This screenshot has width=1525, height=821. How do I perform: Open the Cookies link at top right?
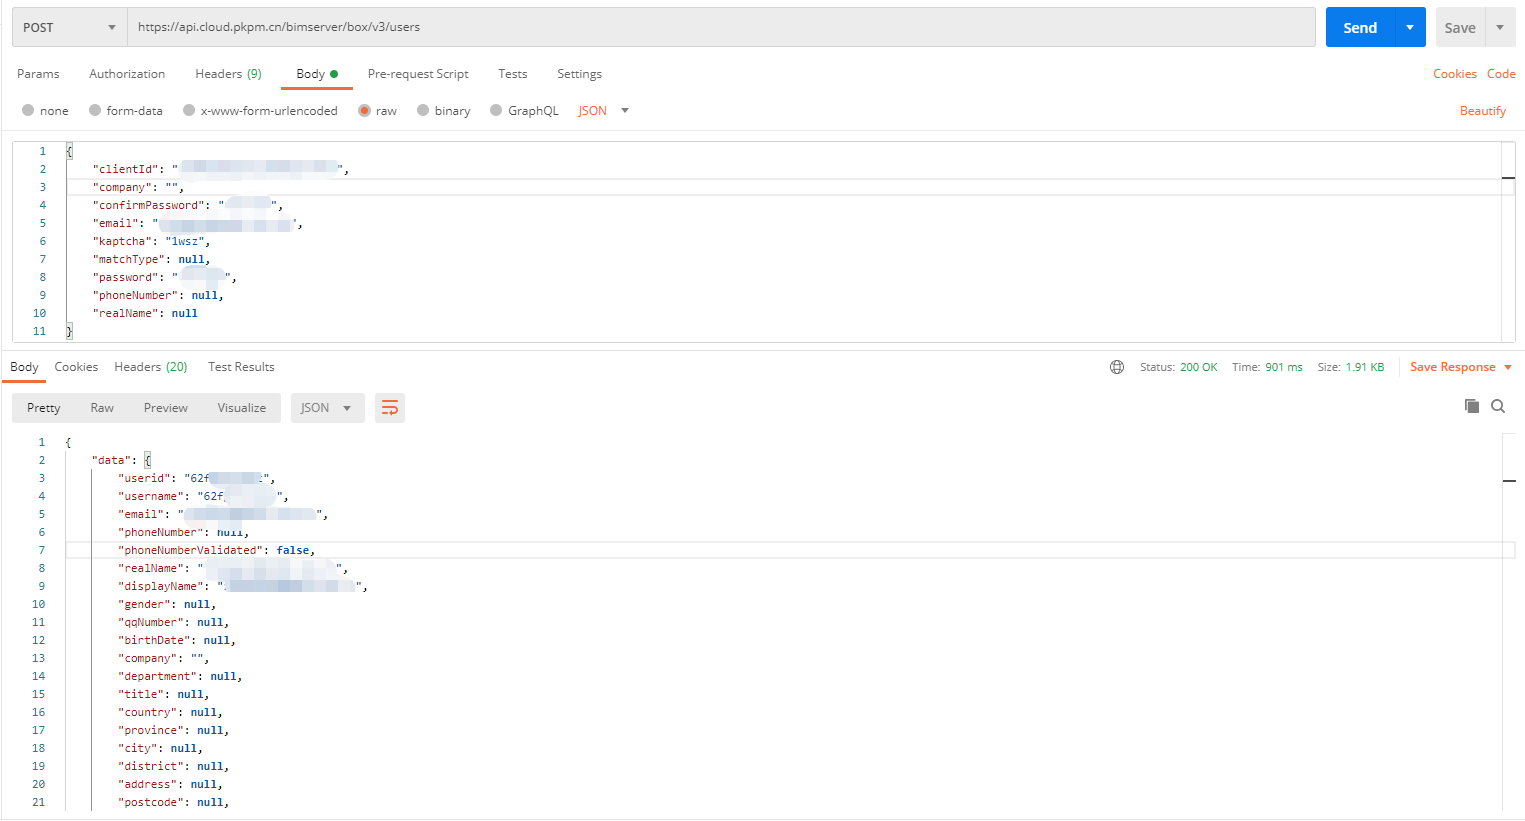[x=1454, y=74]
